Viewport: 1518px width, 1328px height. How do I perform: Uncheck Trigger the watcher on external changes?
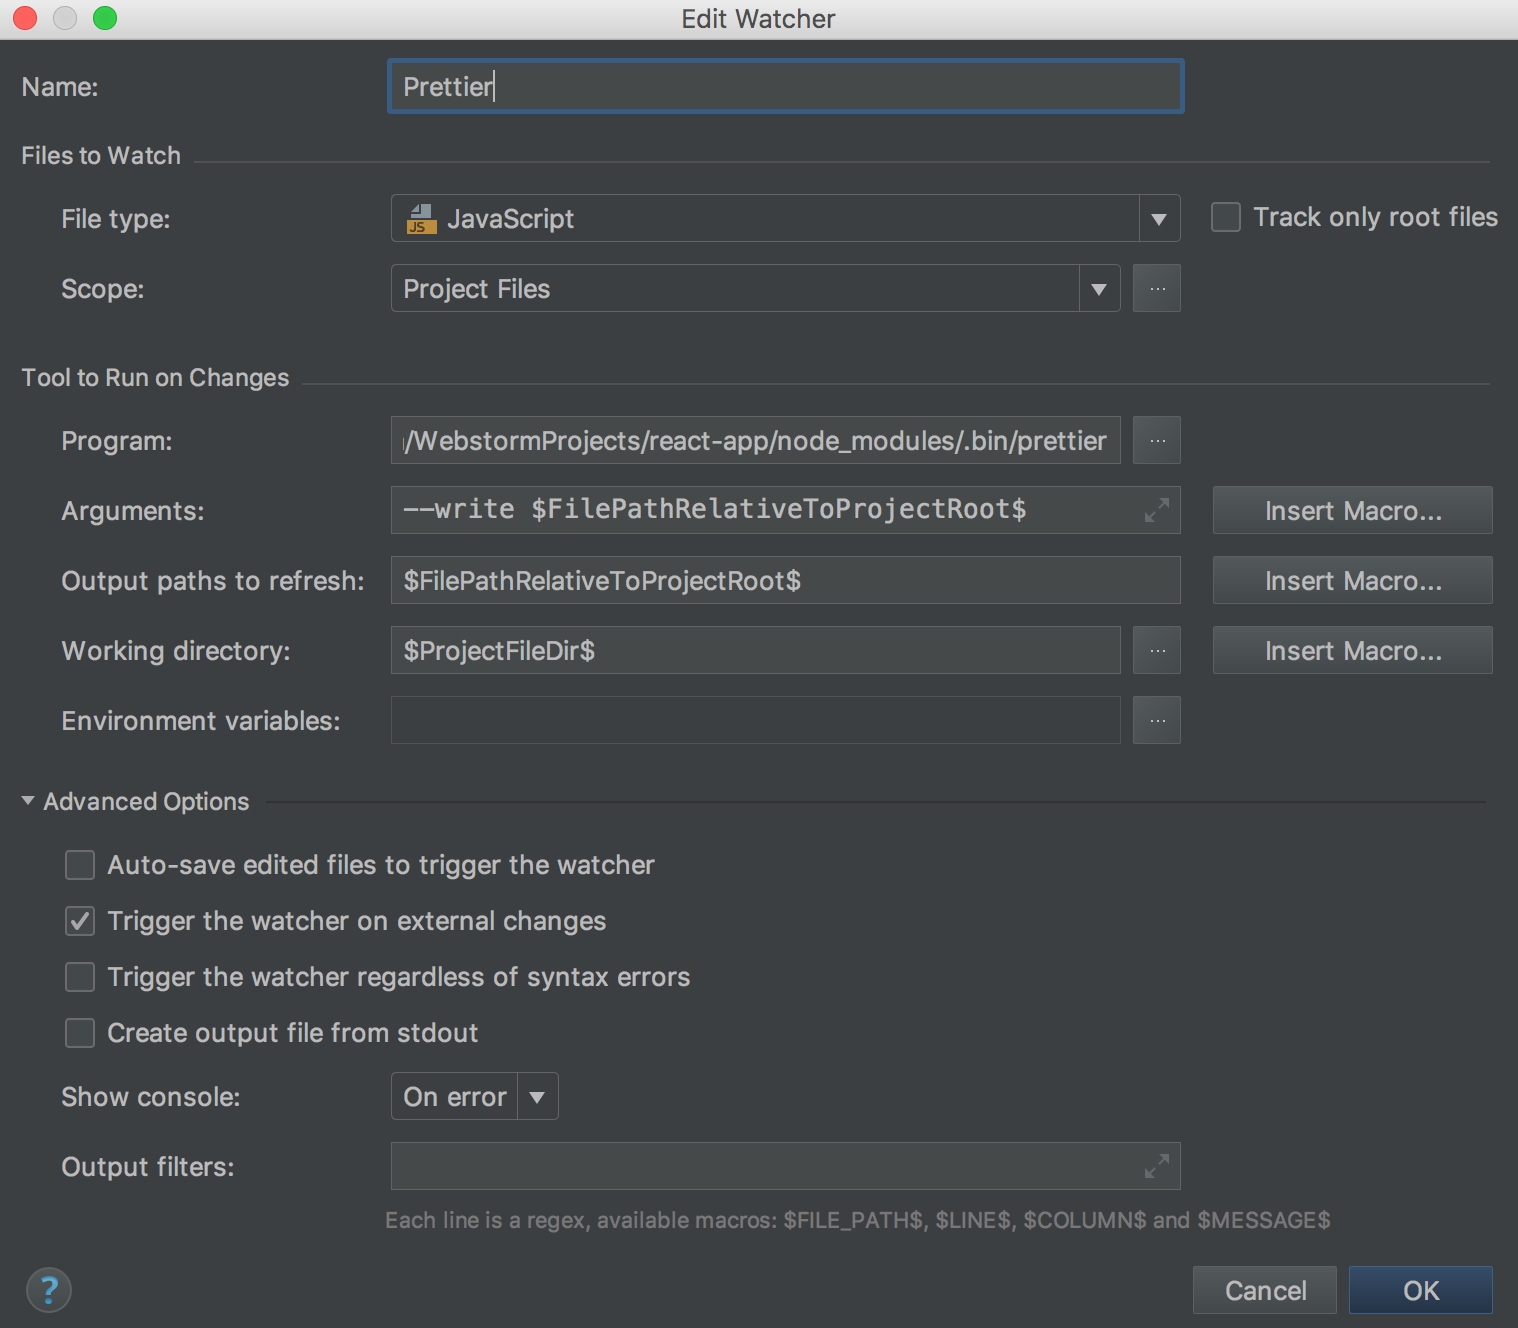(80, 921)
